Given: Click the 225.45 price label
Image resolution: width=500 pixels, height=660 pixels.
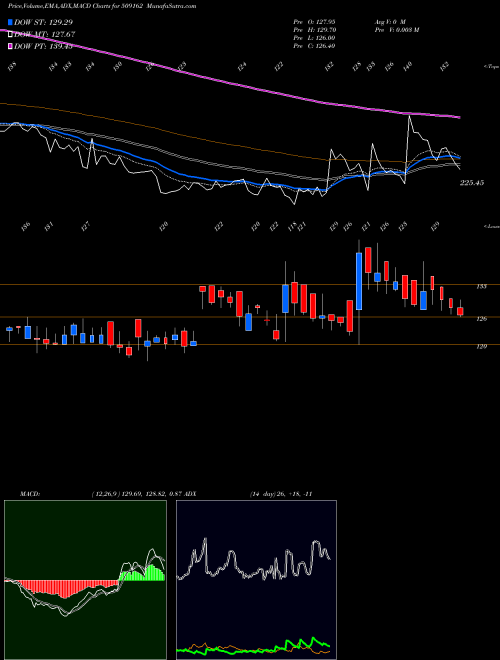Looking at the screenshot, I should coord(472,183).
